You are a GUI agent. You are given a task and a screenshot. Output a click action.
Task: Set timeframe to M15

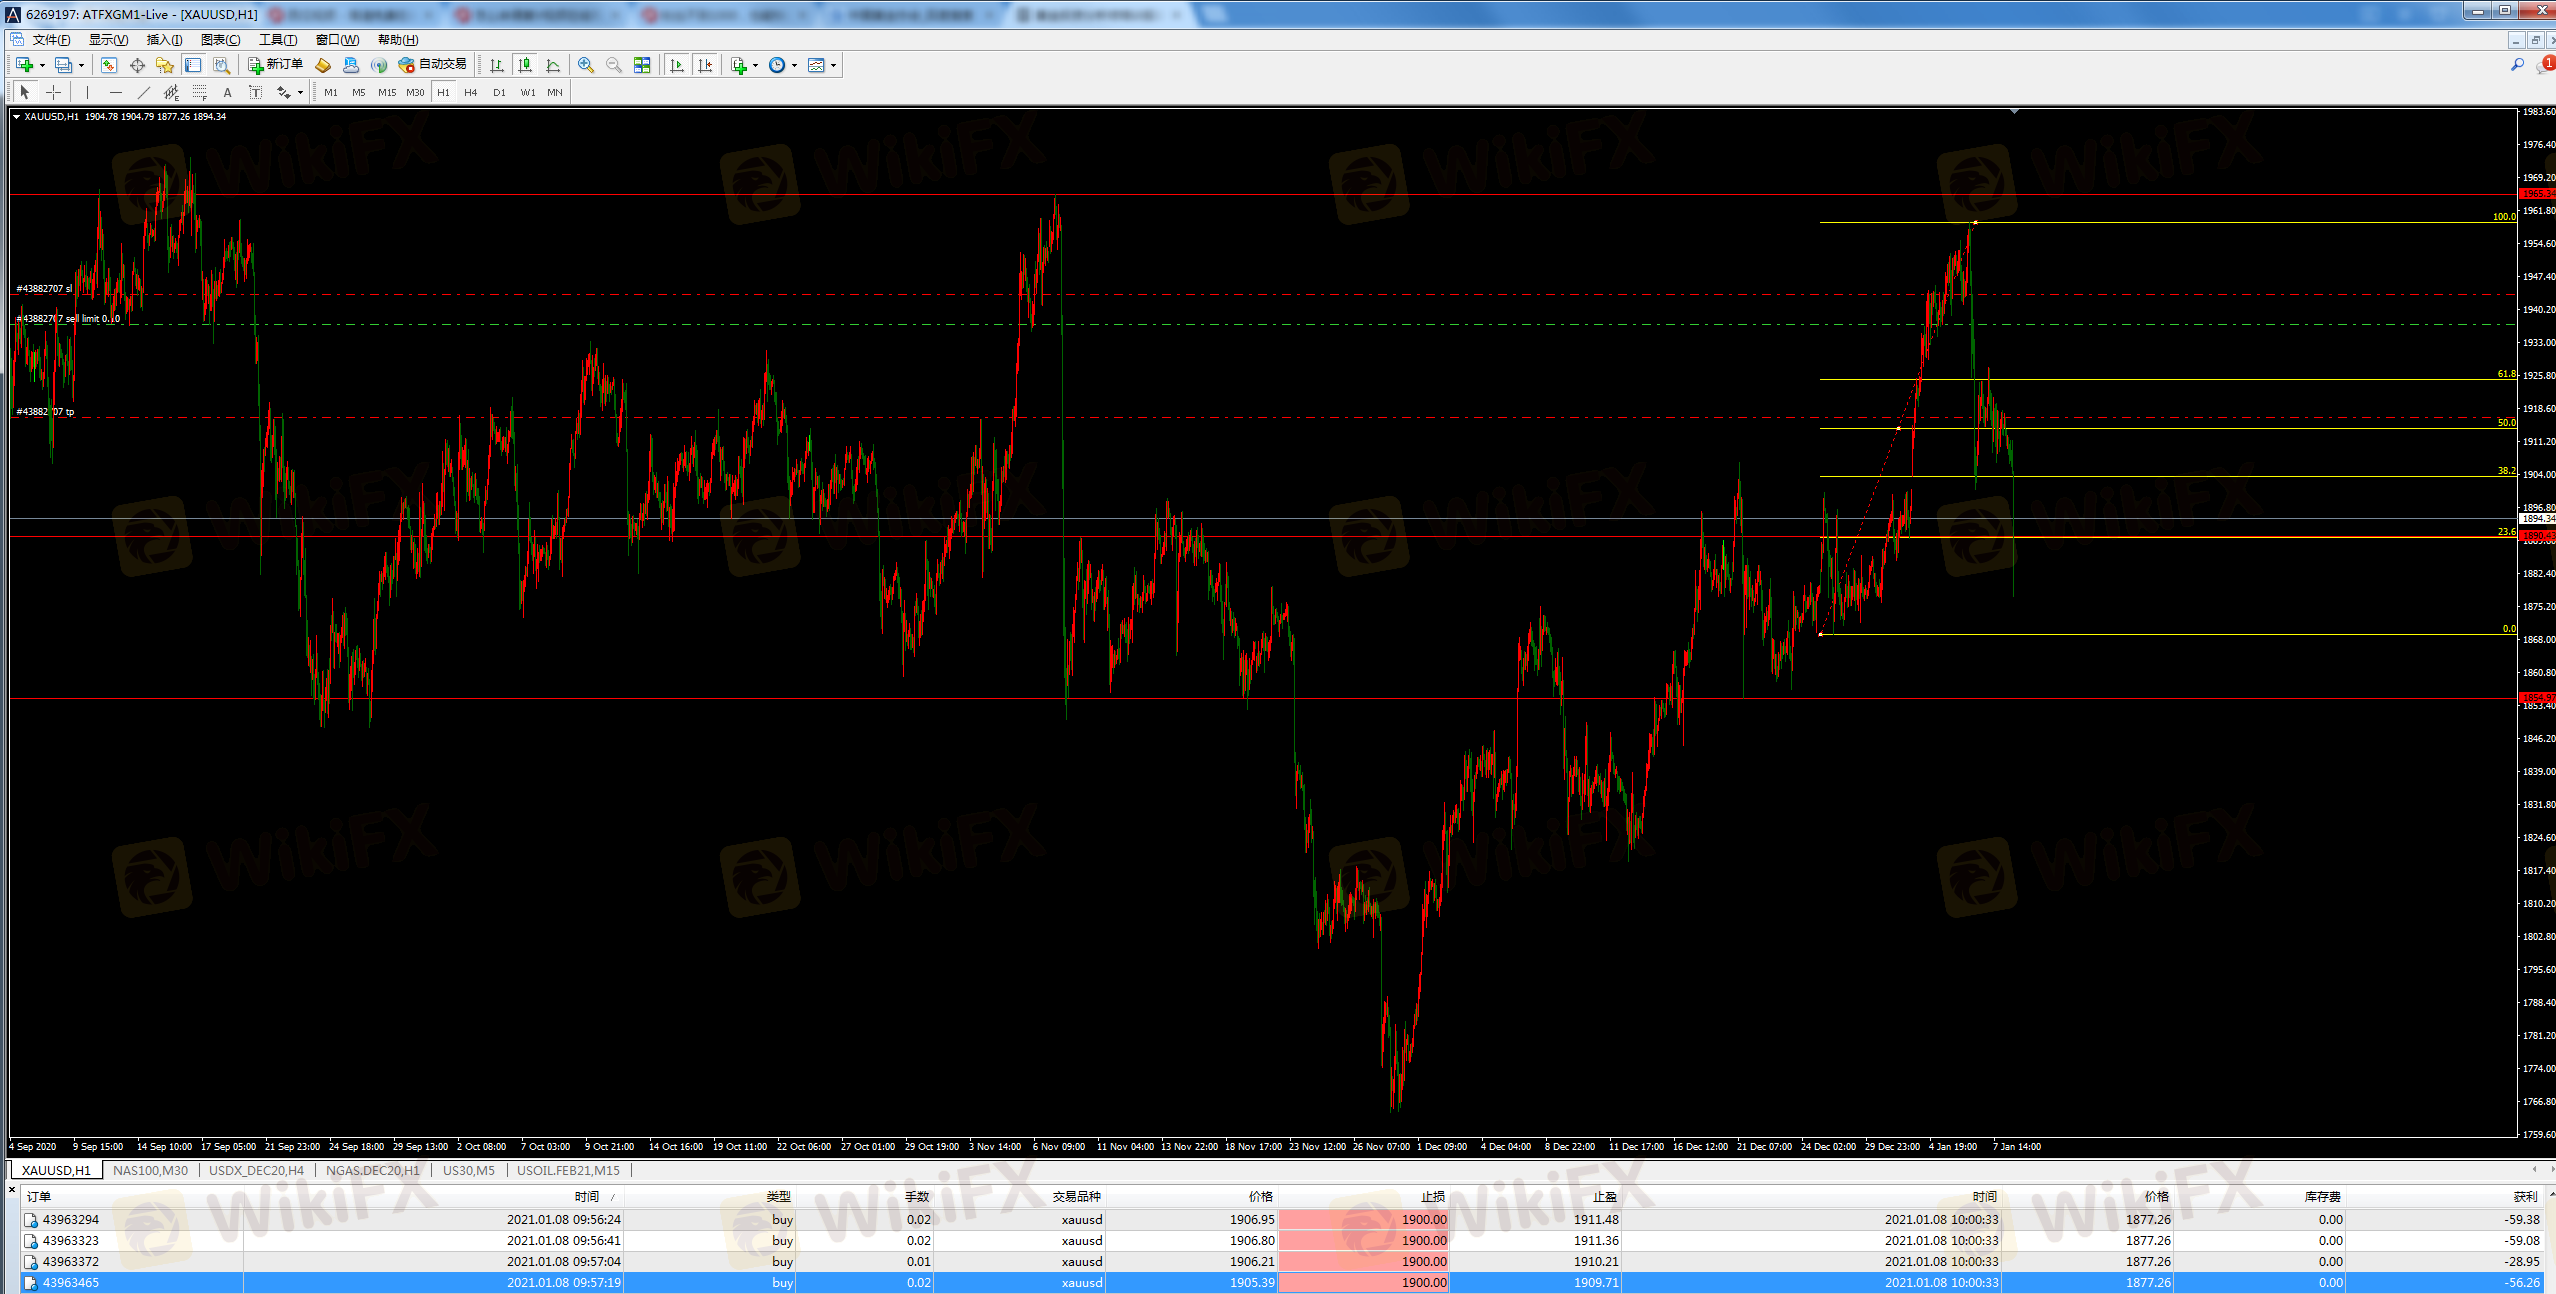click(x=387, y=92)
